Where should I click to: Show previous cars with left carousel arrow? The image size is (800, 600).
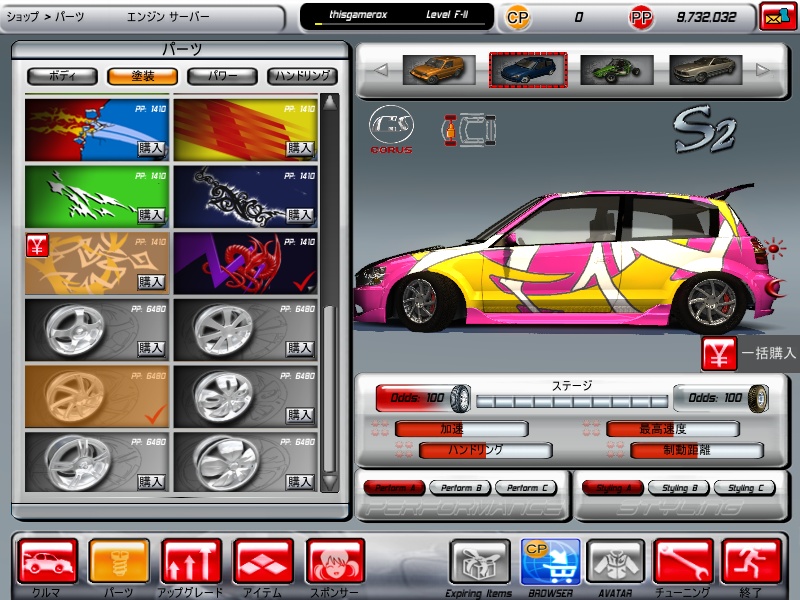pyautogui.click(x=380, y=70)
